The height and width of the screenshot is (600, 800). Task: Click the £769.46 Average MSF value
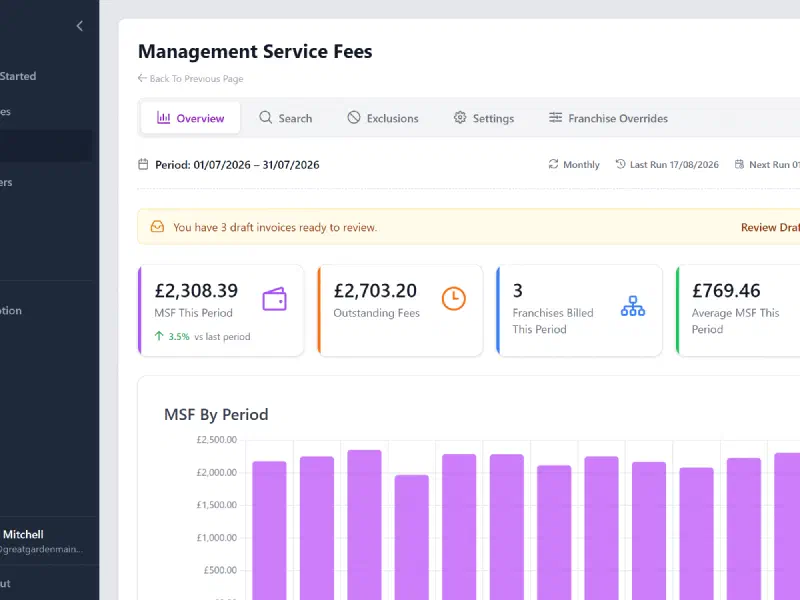click(x=726, y=291)
